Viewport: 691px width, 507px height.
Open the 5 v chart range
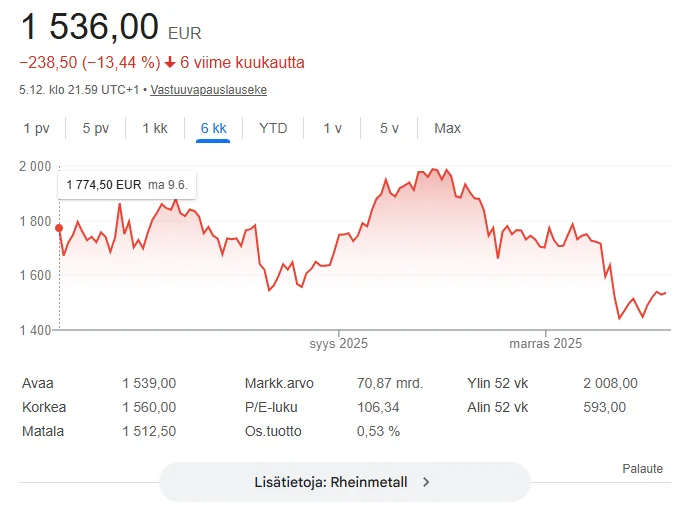[390, 128]
